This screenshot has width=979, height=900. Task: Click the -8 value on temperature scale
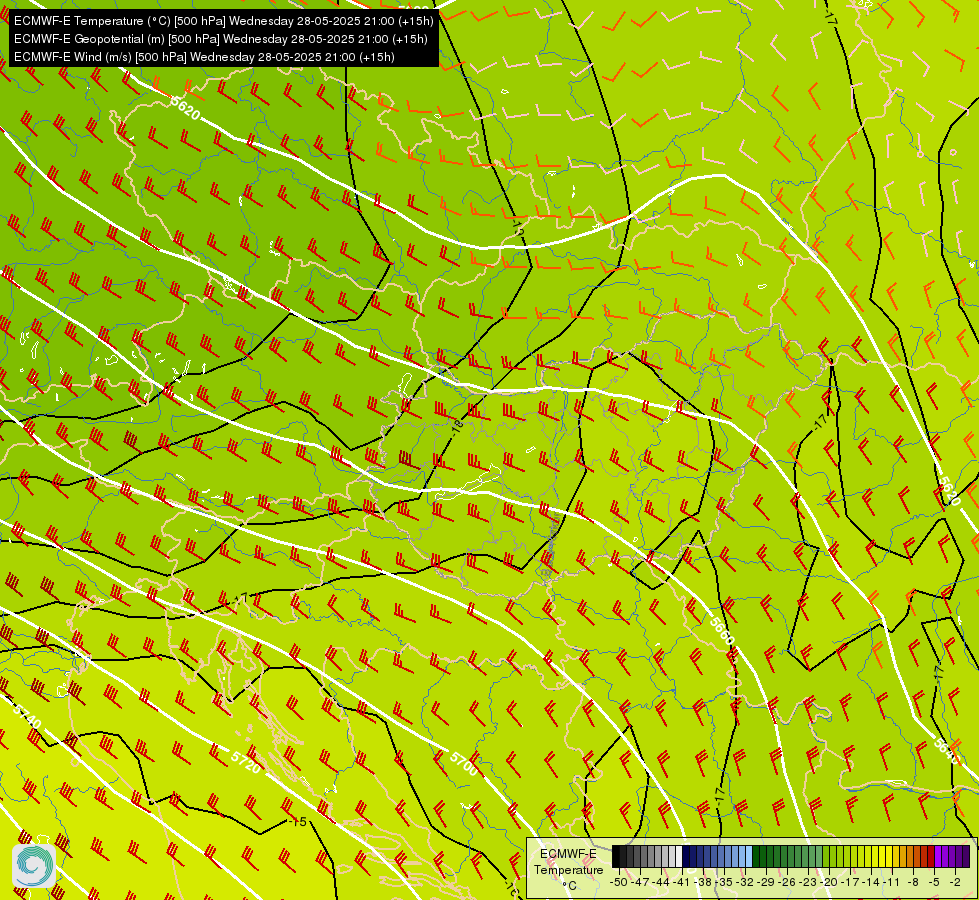[913, 883]
